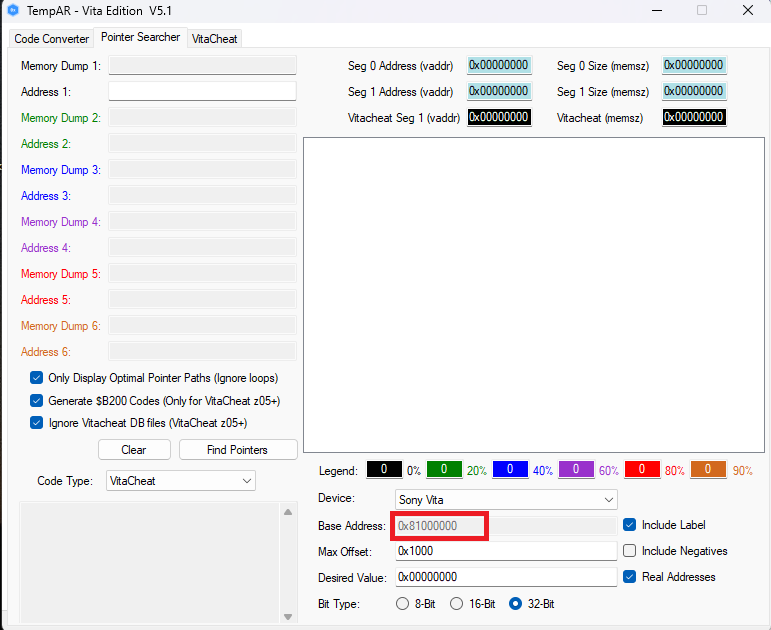Toggle Only Display Optimal Pointer Paths checkbox
771x630 pixels.
(36, 378)
